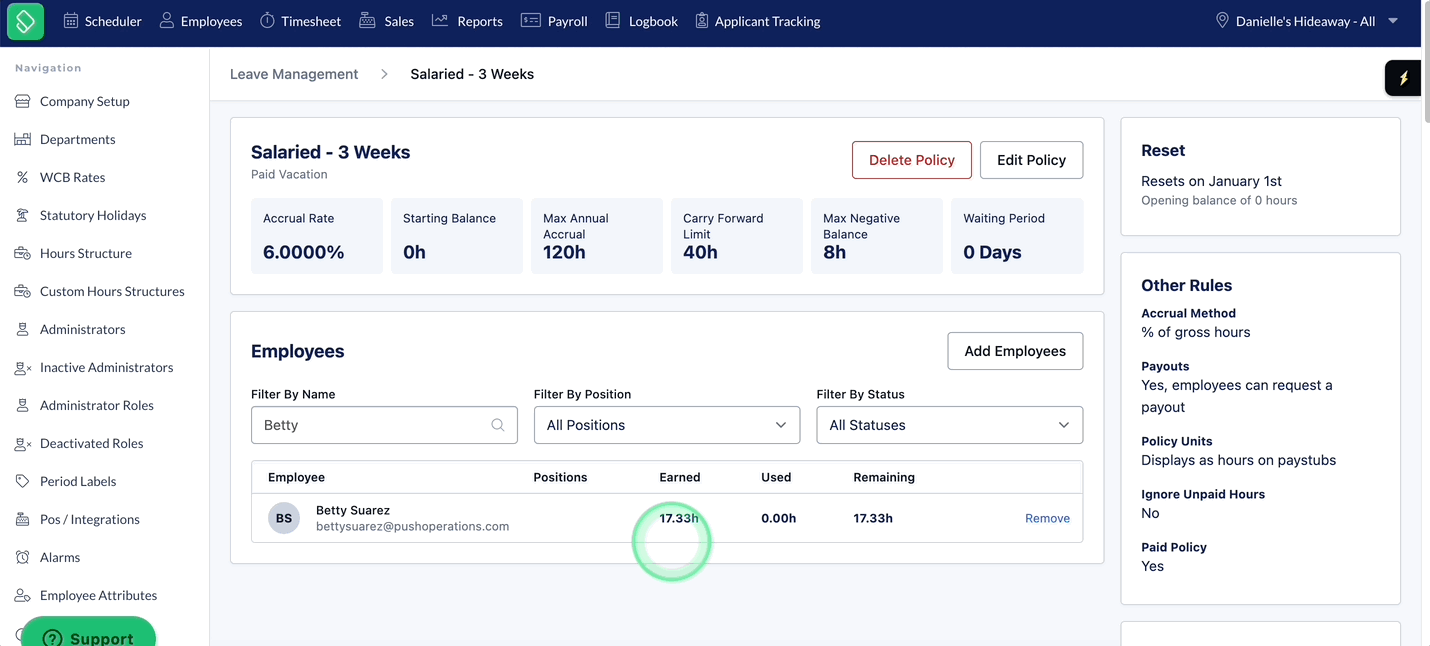Click the 6.0000% Accrual Rate value
Screen dimensions: 1430x646
304,252
